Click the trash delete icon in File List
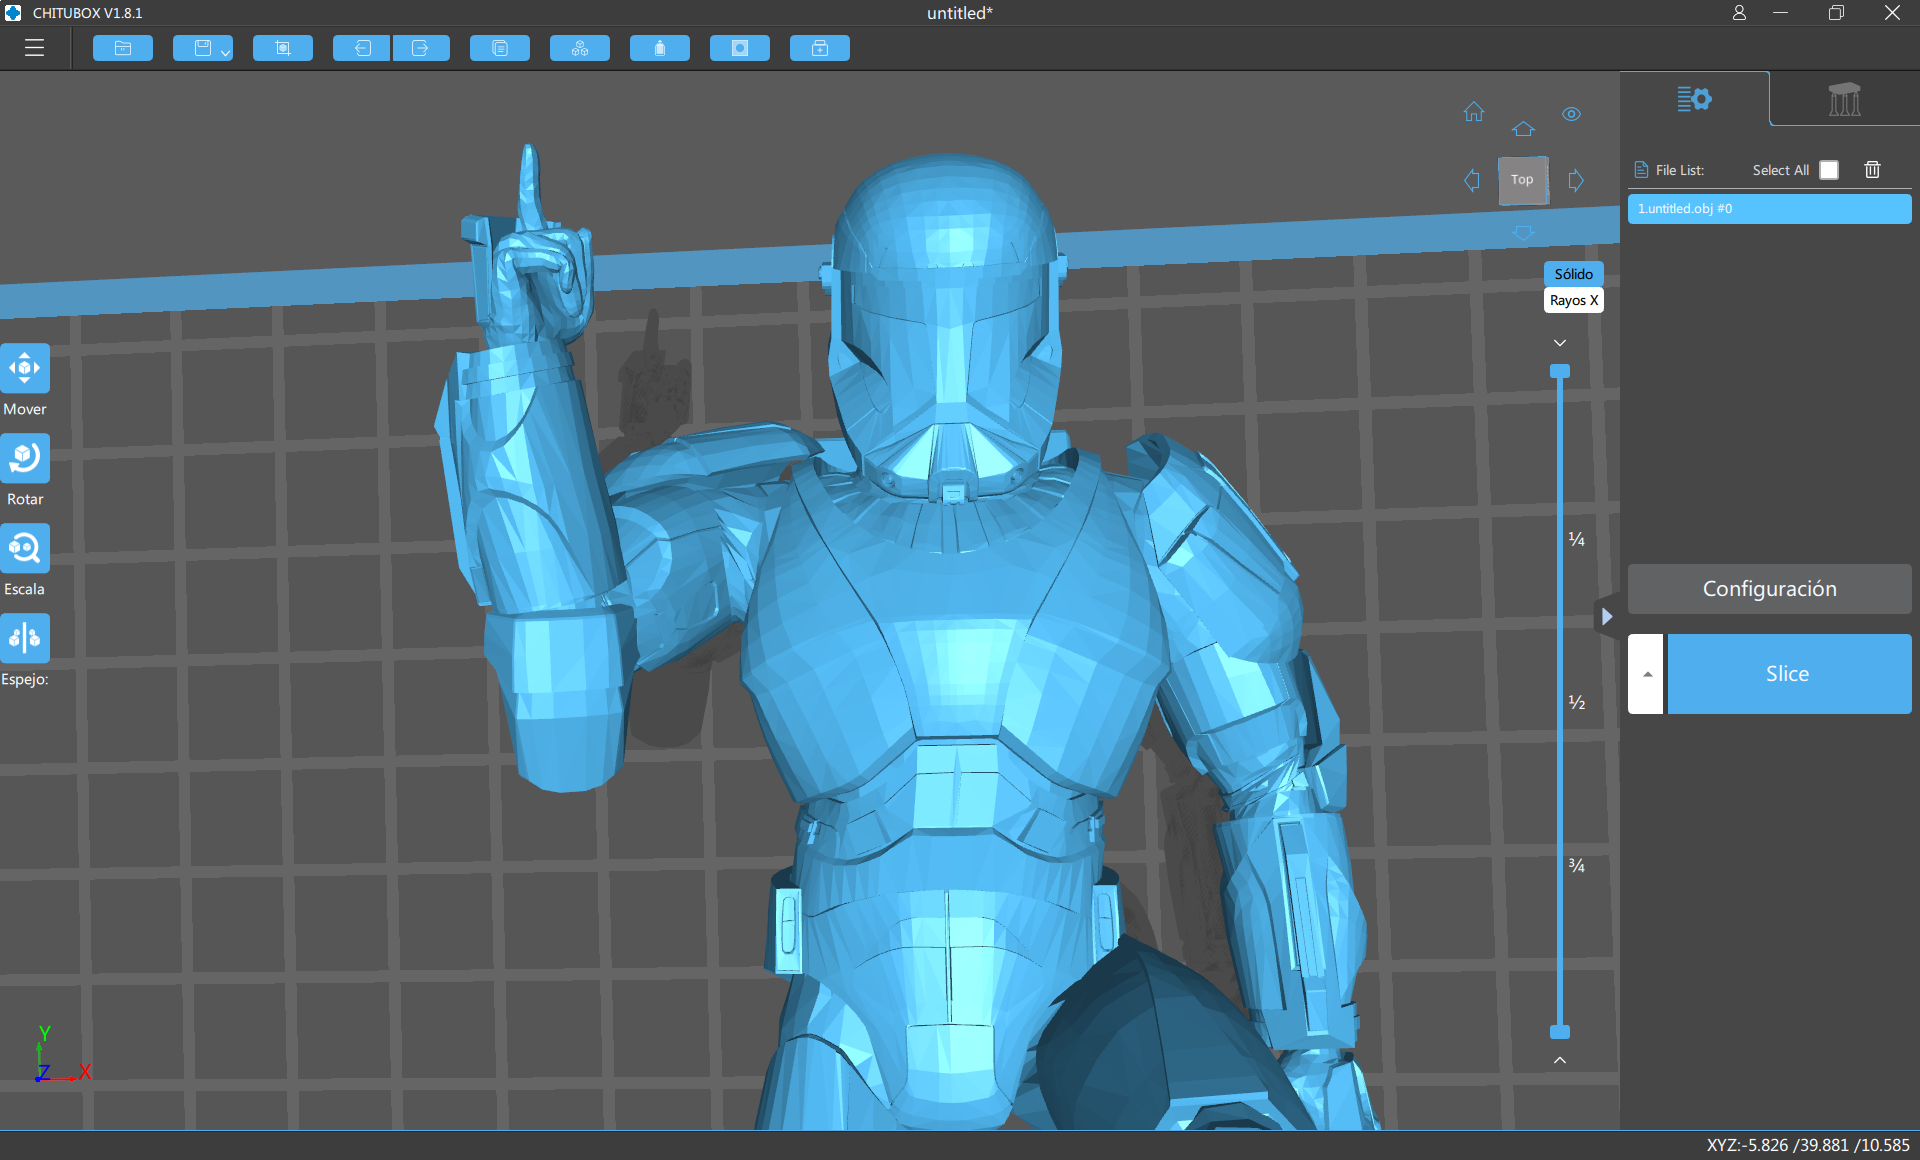Screen dimensions: 1920x1160 coord(1872,170)
